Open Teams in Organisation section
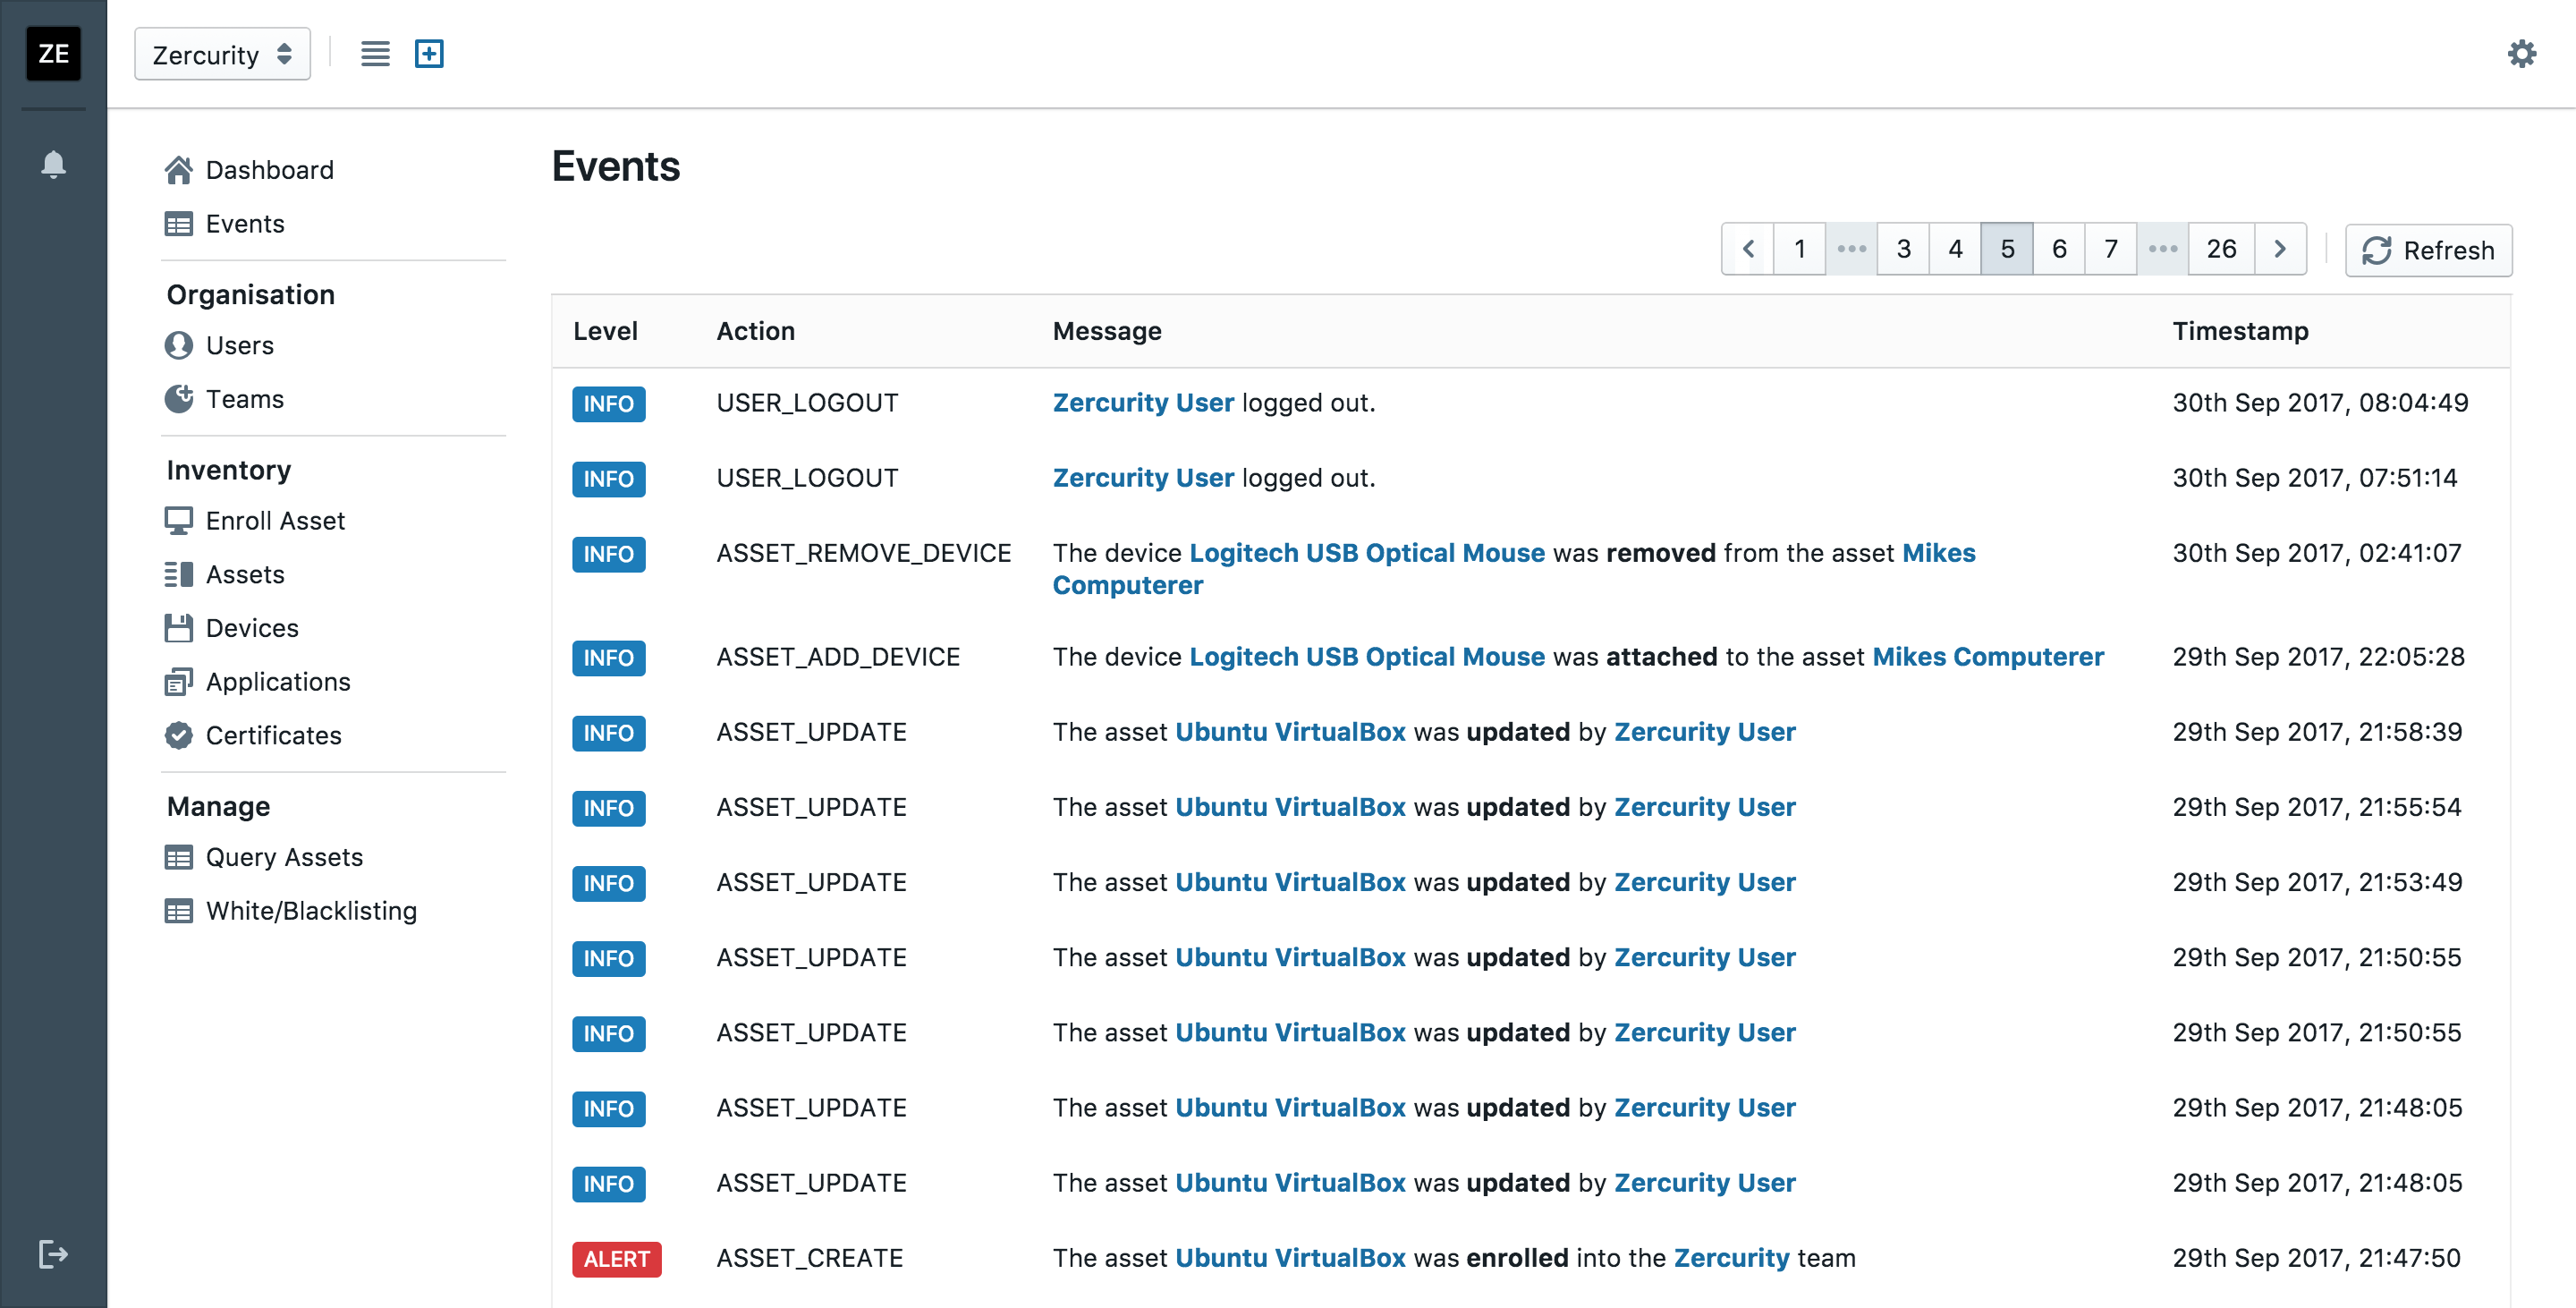Viewport: 2576px width, 1308px height. point(245,399)
